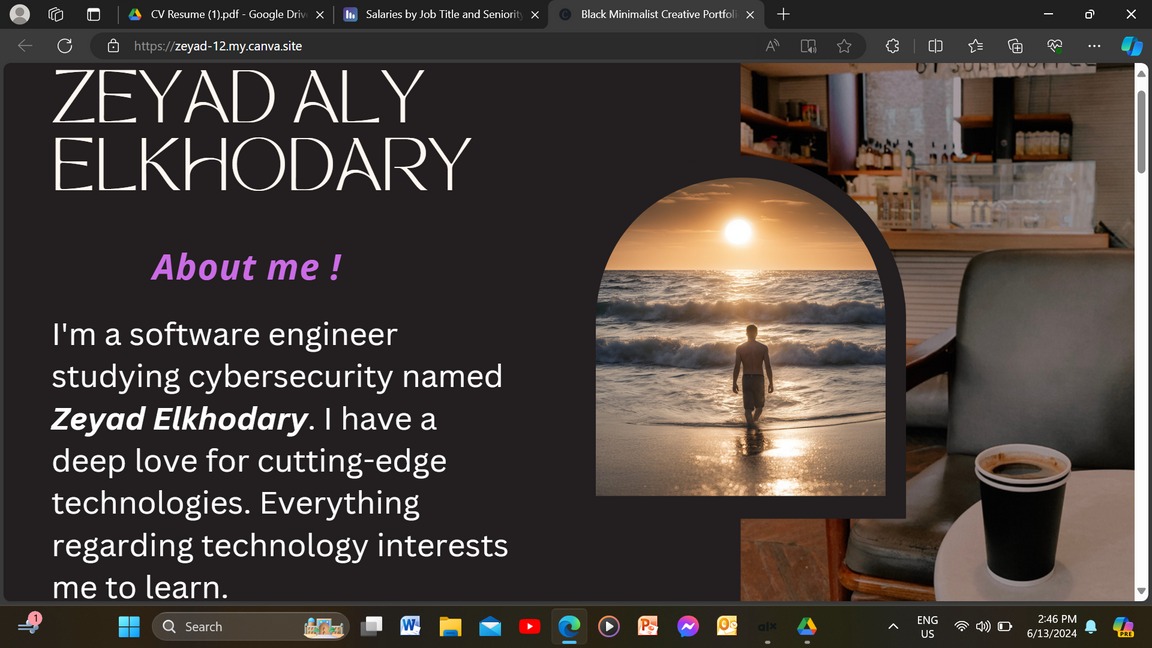The image size is (1152, 648).
Task: Expand hidden system tray icons chevron
Action: pos(893,627)
